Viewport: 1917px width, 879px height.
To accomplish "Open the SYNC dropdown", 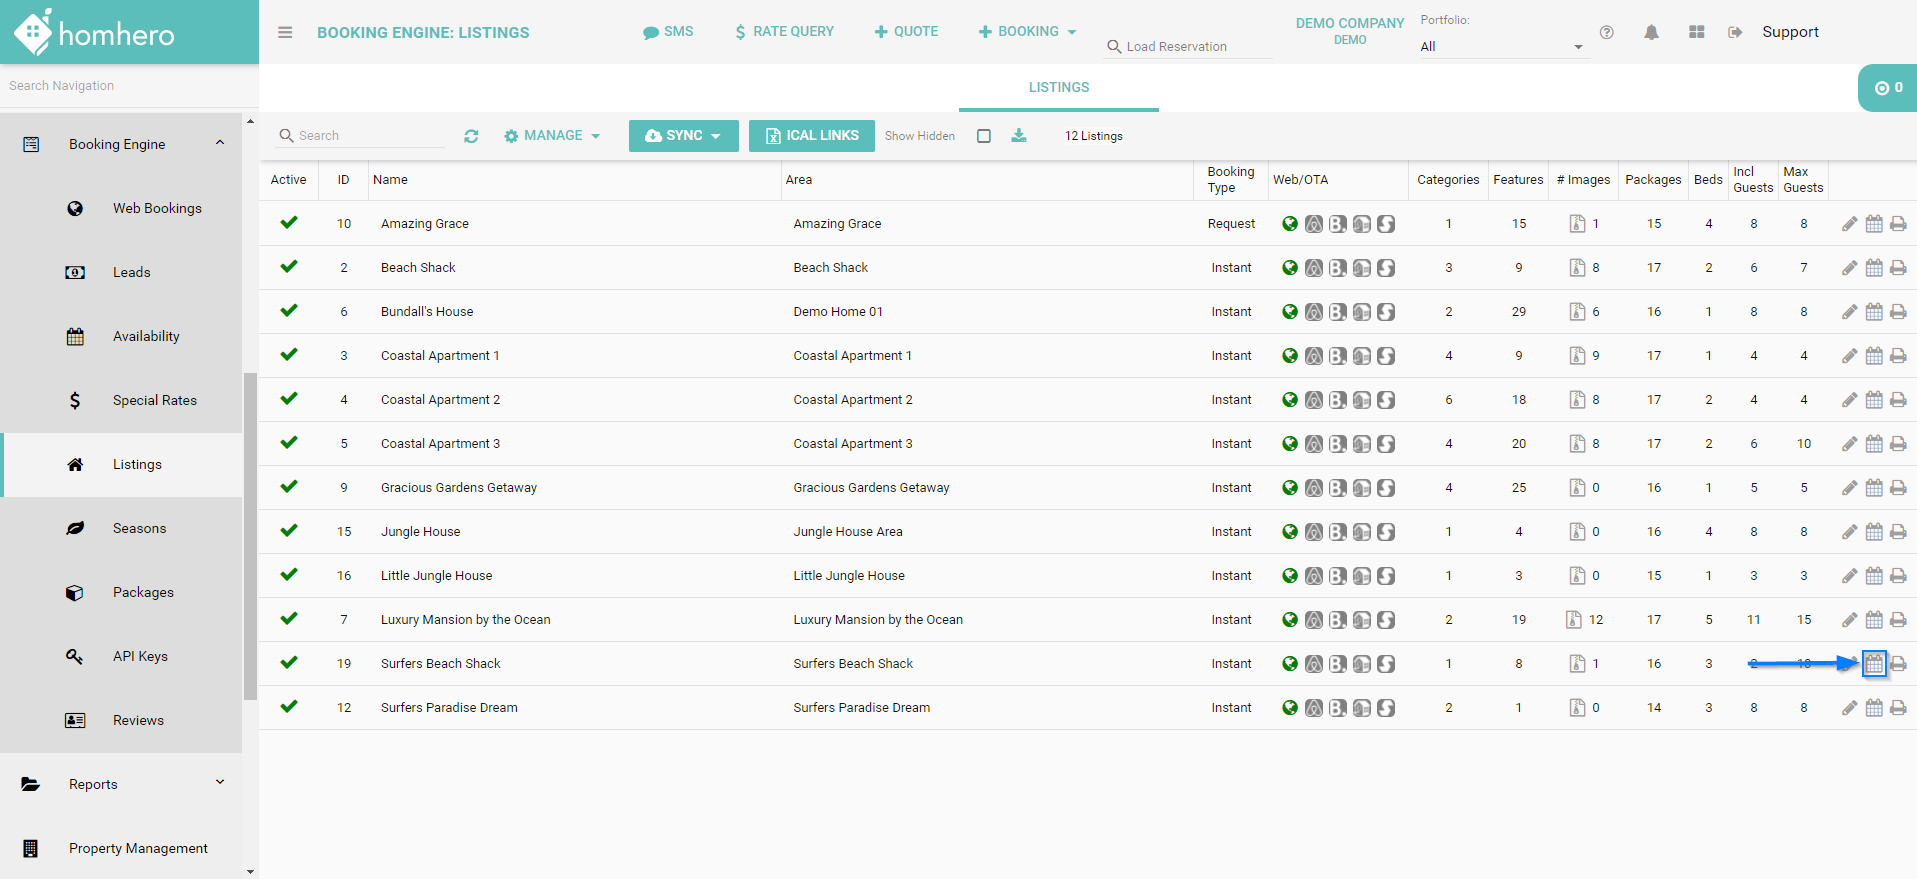I will click(x=684, y=136).
